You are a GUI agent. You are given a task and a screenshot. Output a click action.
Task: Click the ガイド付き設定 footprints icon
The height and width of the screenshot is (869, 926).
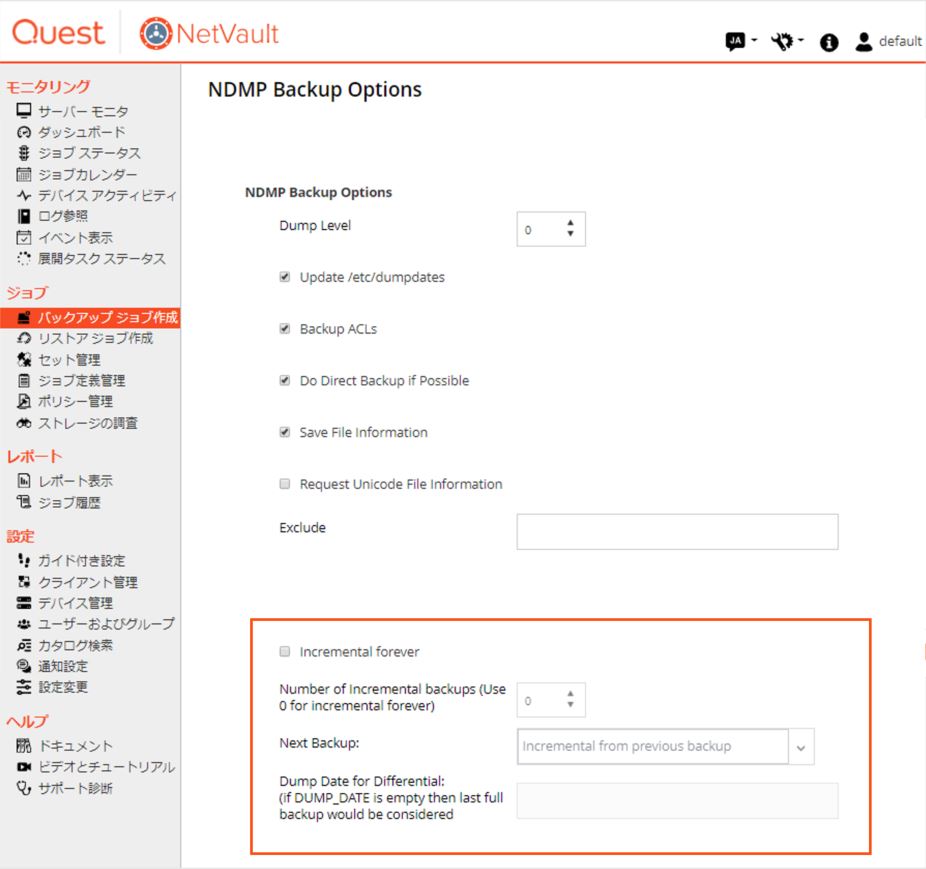(x=24, y=560)
